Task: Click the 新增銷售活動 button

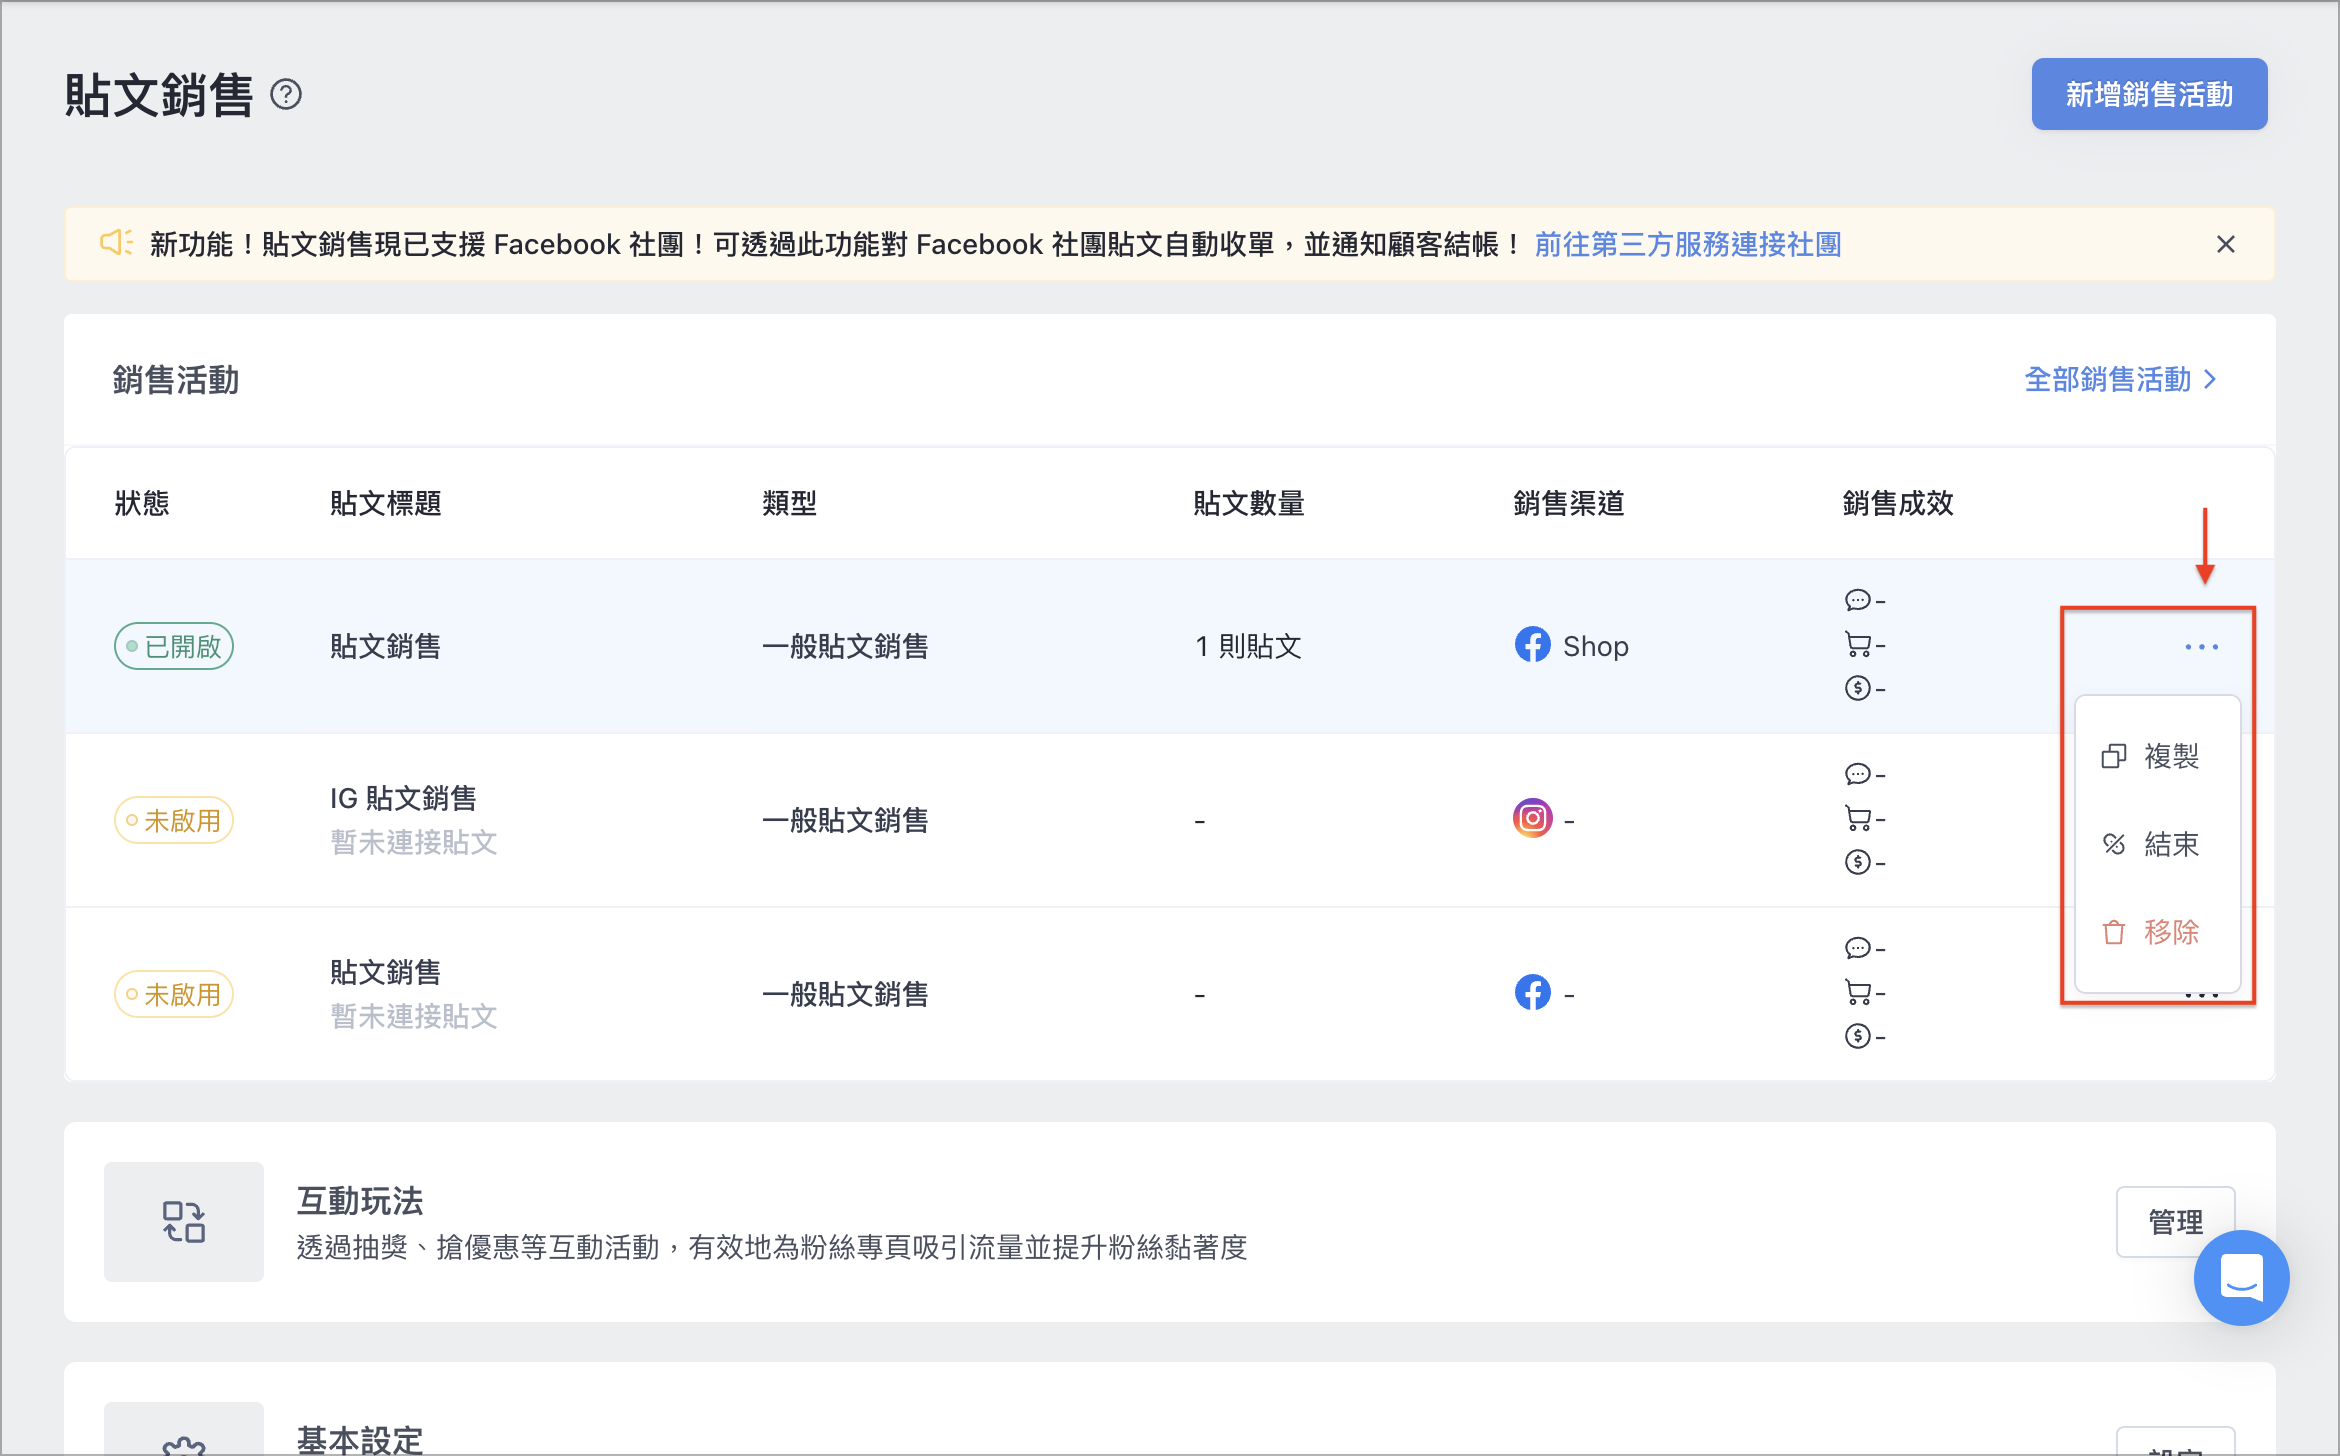Action: tap(2149, 94)
